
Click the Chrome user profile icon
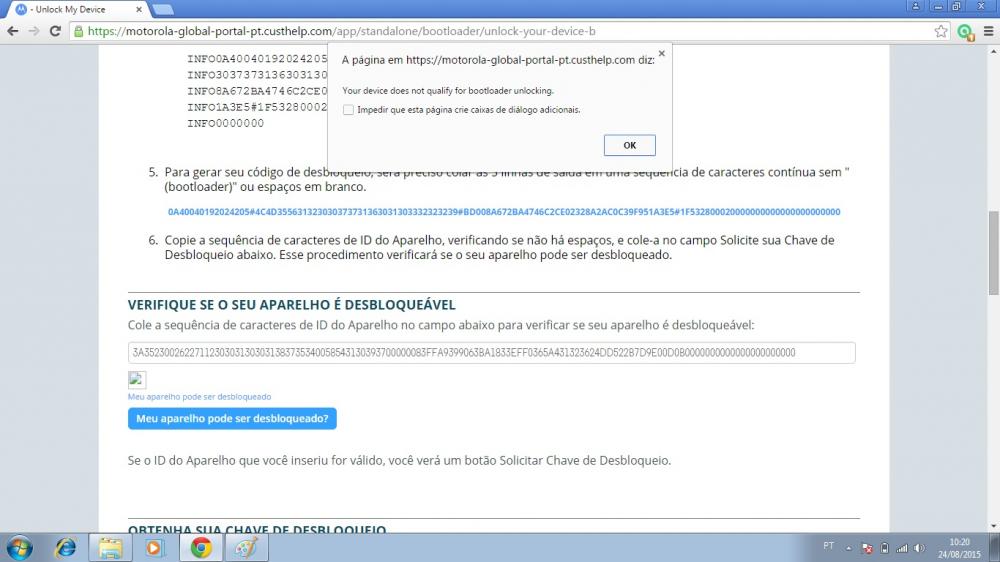coord(915,6)
